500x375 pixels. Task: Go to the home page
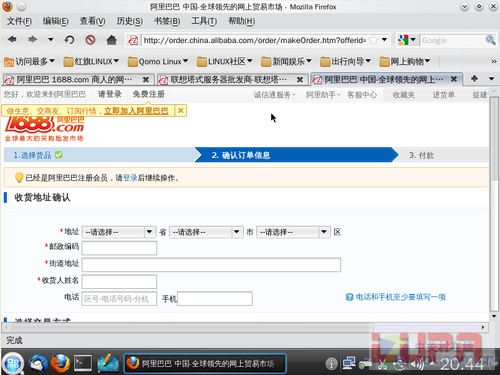coord(111,40)
